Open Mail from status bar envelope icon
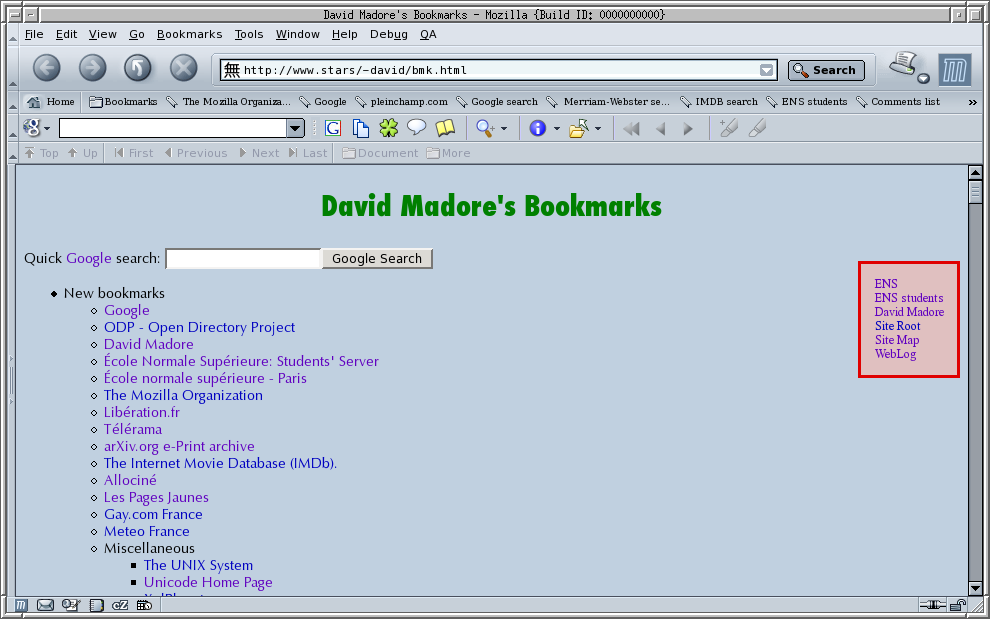This screenshot has height=619, width=990. pos(46,605)
